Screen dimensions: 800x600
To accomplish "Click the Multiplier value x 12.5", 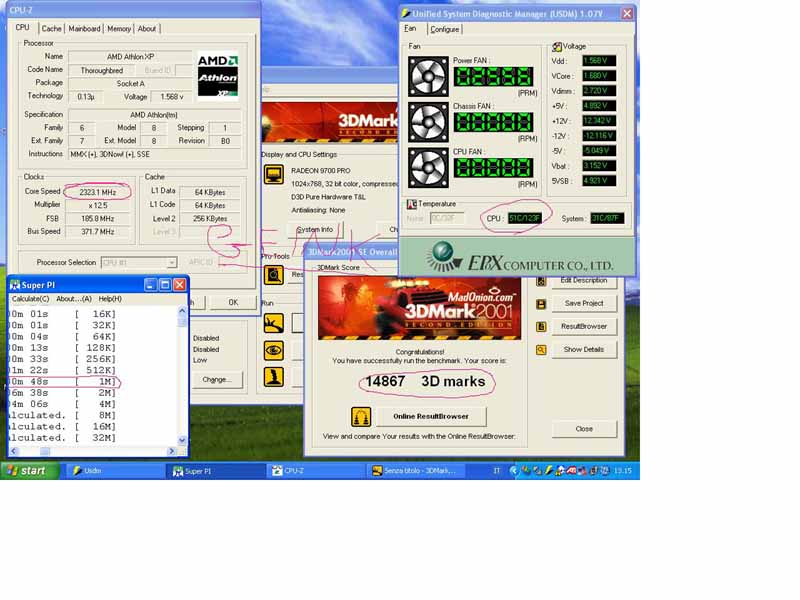I will click(x=98, y=205).
